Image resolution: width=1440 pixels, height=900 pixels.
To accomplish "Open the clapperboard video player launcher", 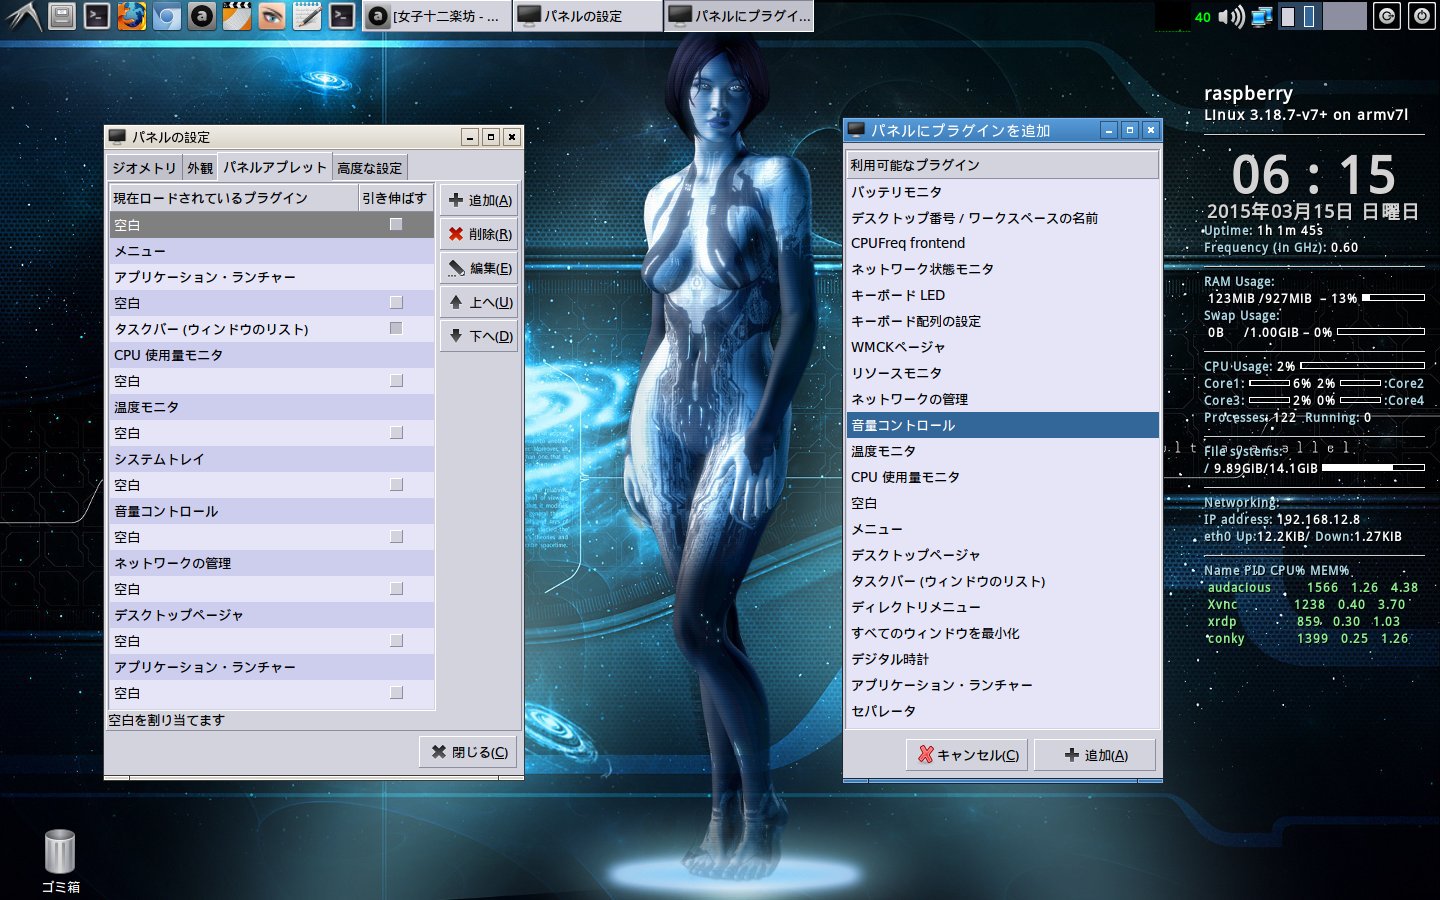I will [237, 16].
